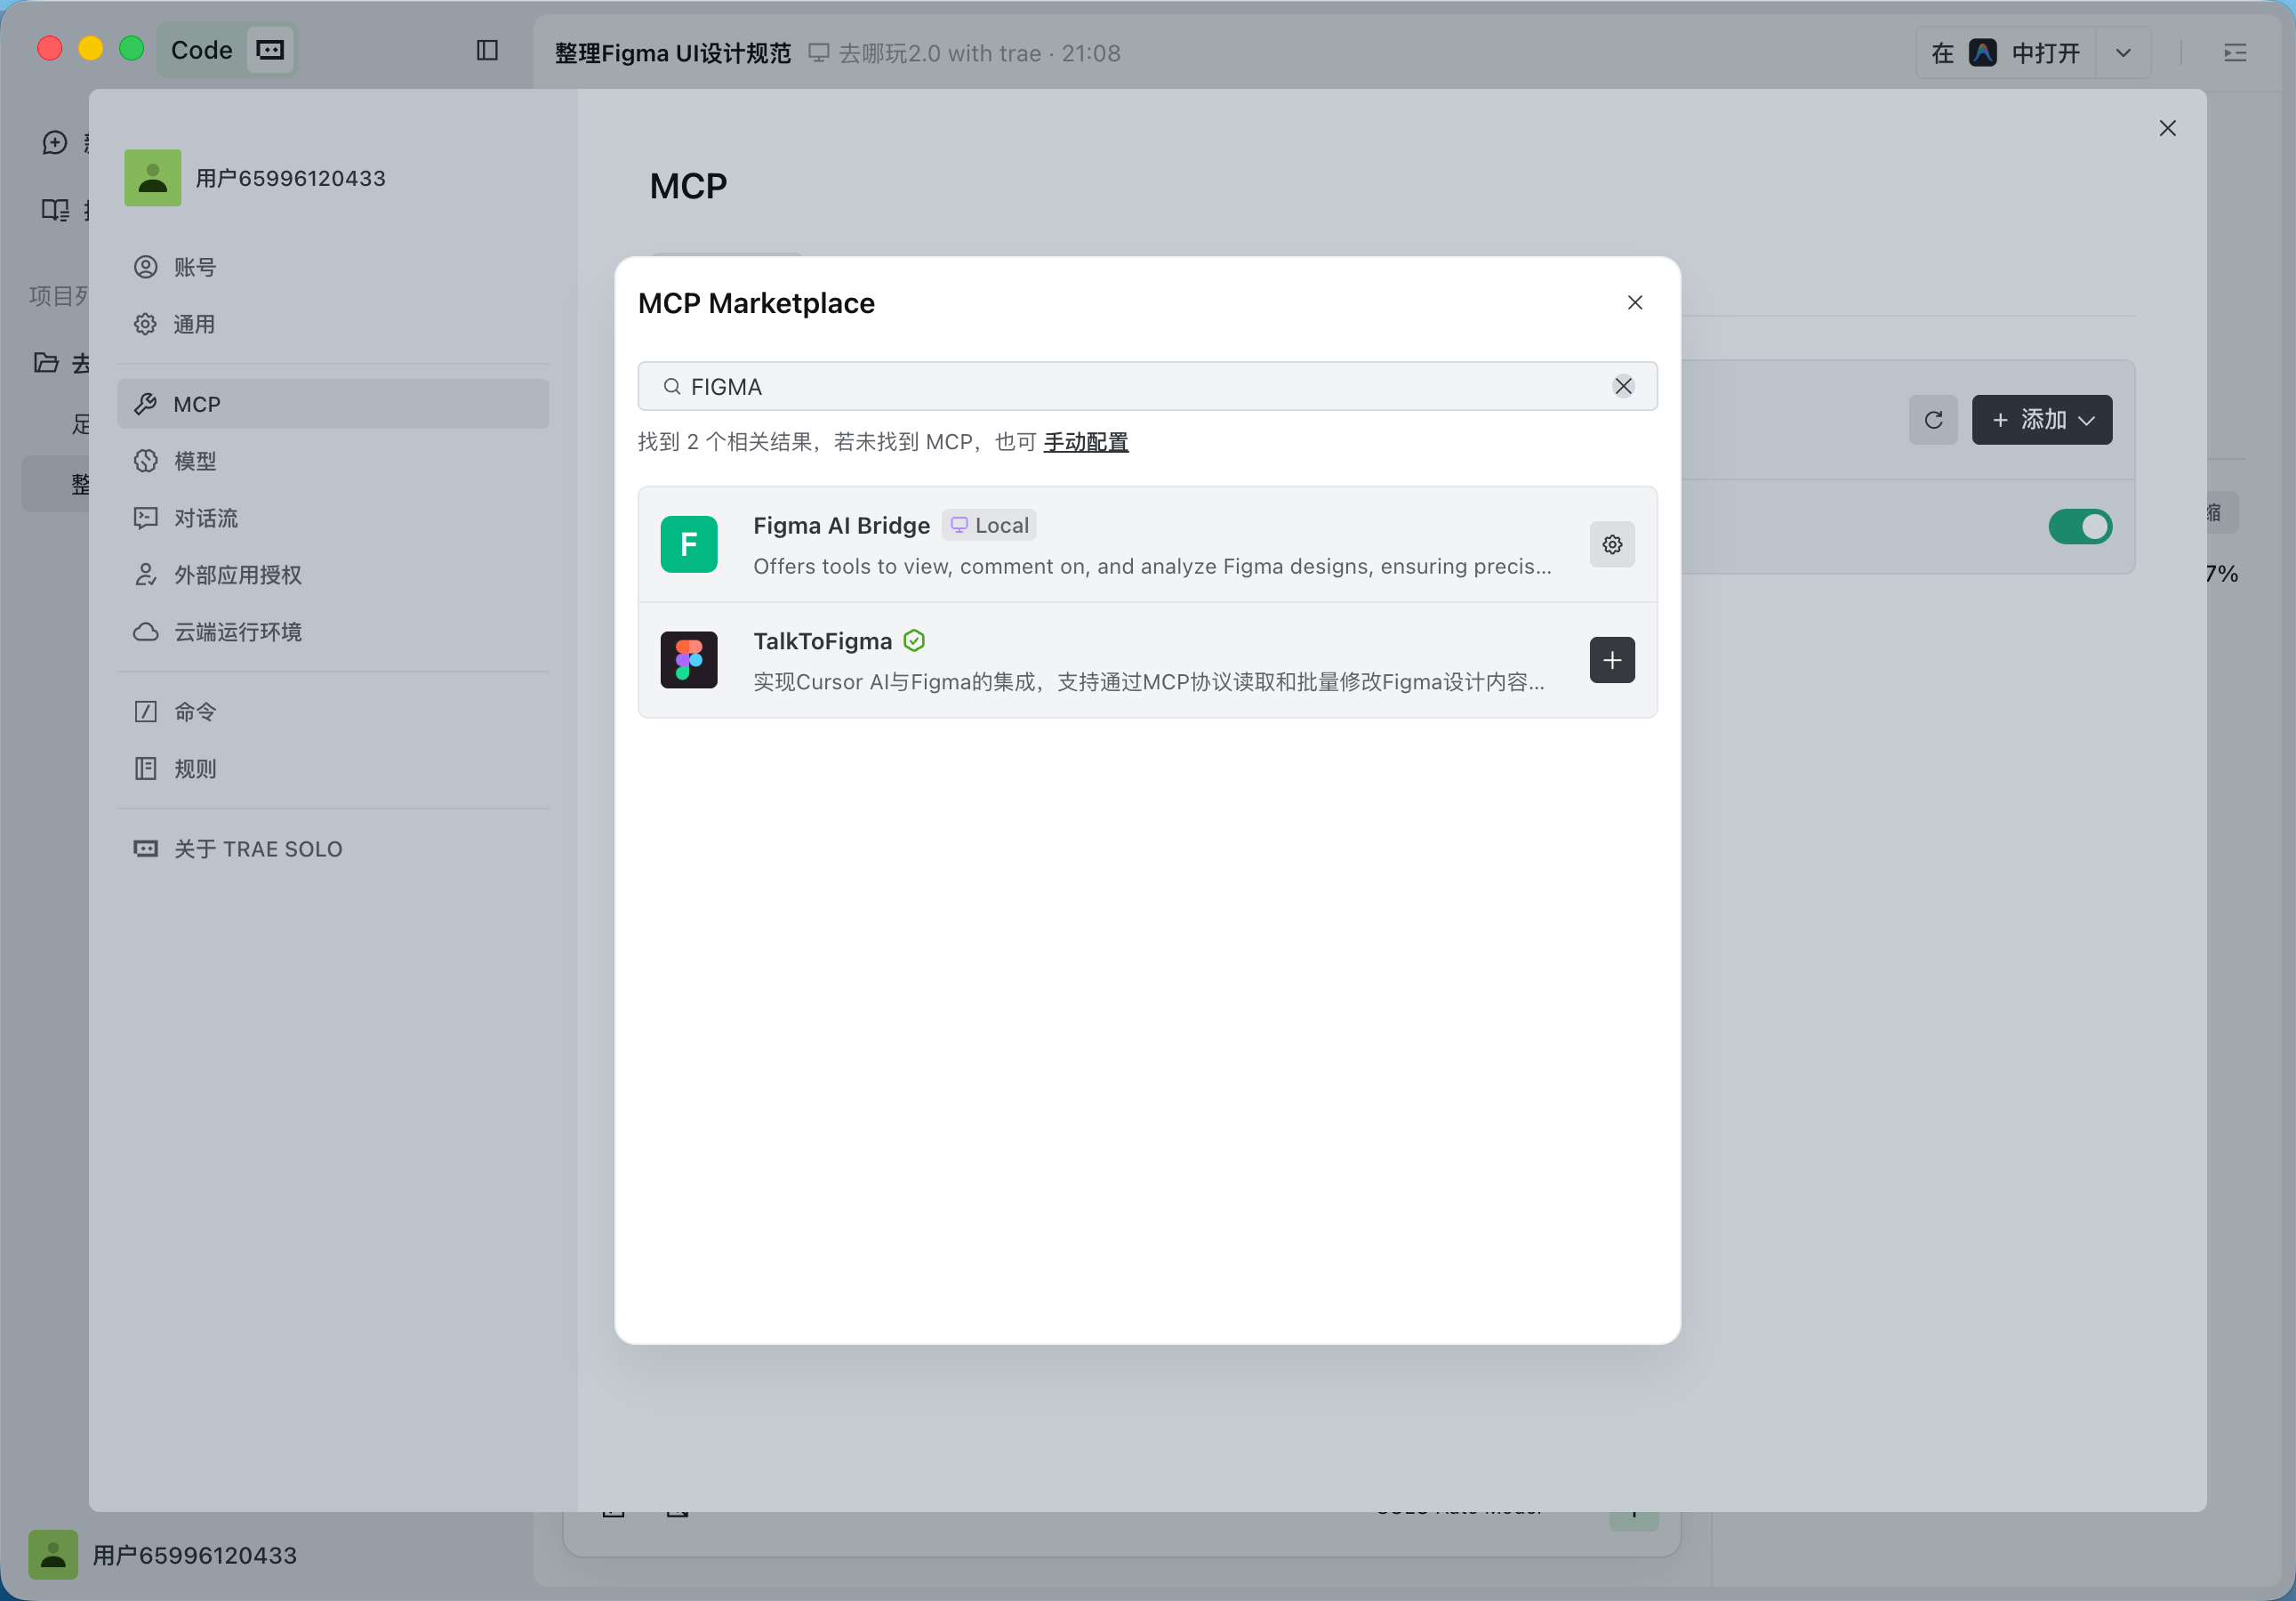Open Figma AI Bridge settings gear
Viewport: 2296px width, 1601px height.
tap(1611, 544)
